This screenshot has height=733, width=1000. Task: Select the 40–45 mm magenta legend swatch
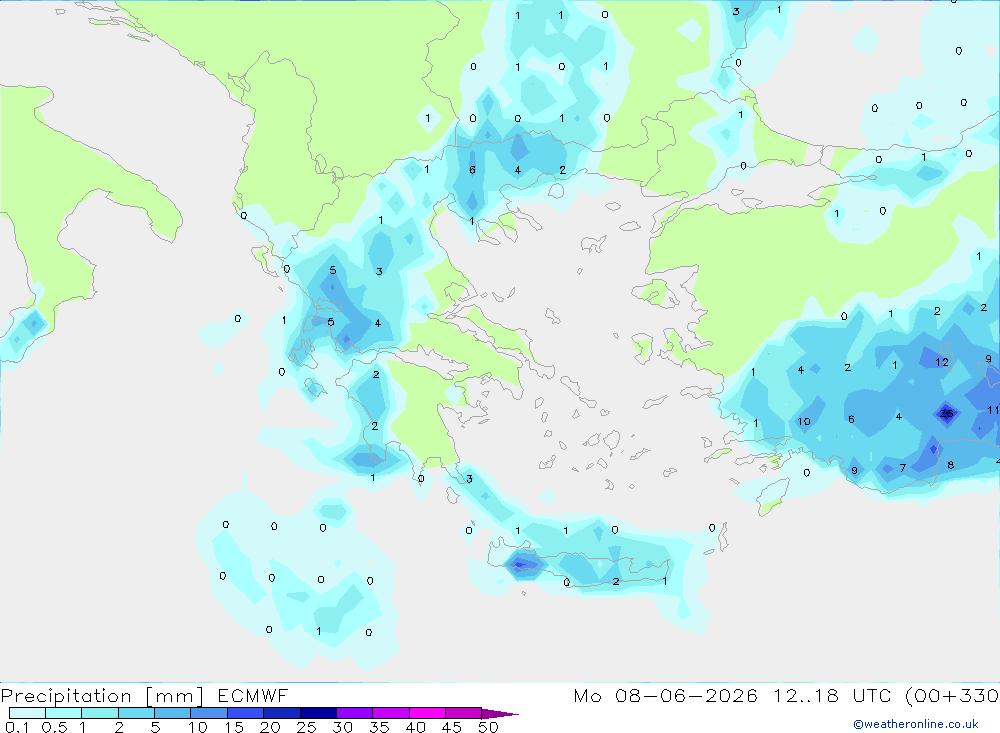click(x=427, y=713)
